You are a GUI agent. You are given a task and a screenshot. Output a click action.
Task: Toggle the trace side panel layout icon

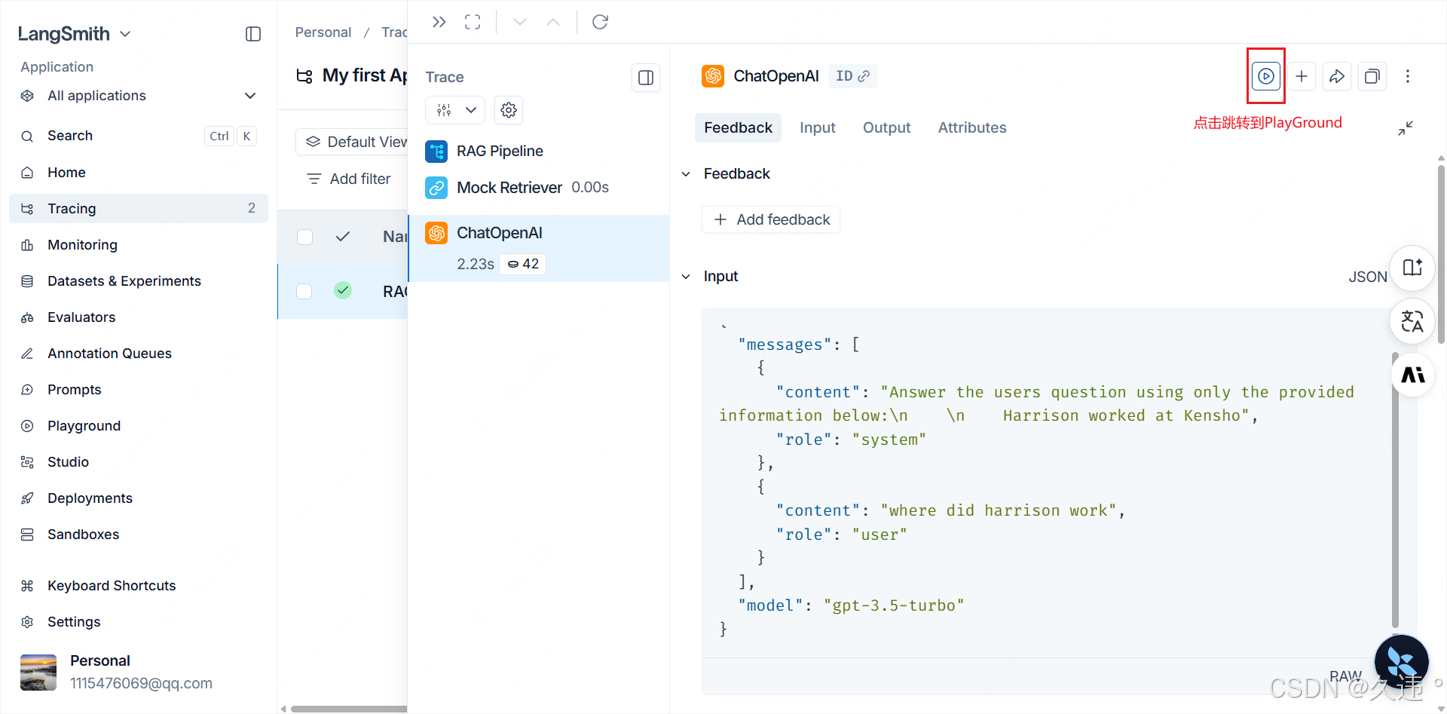tap(646, 77)
